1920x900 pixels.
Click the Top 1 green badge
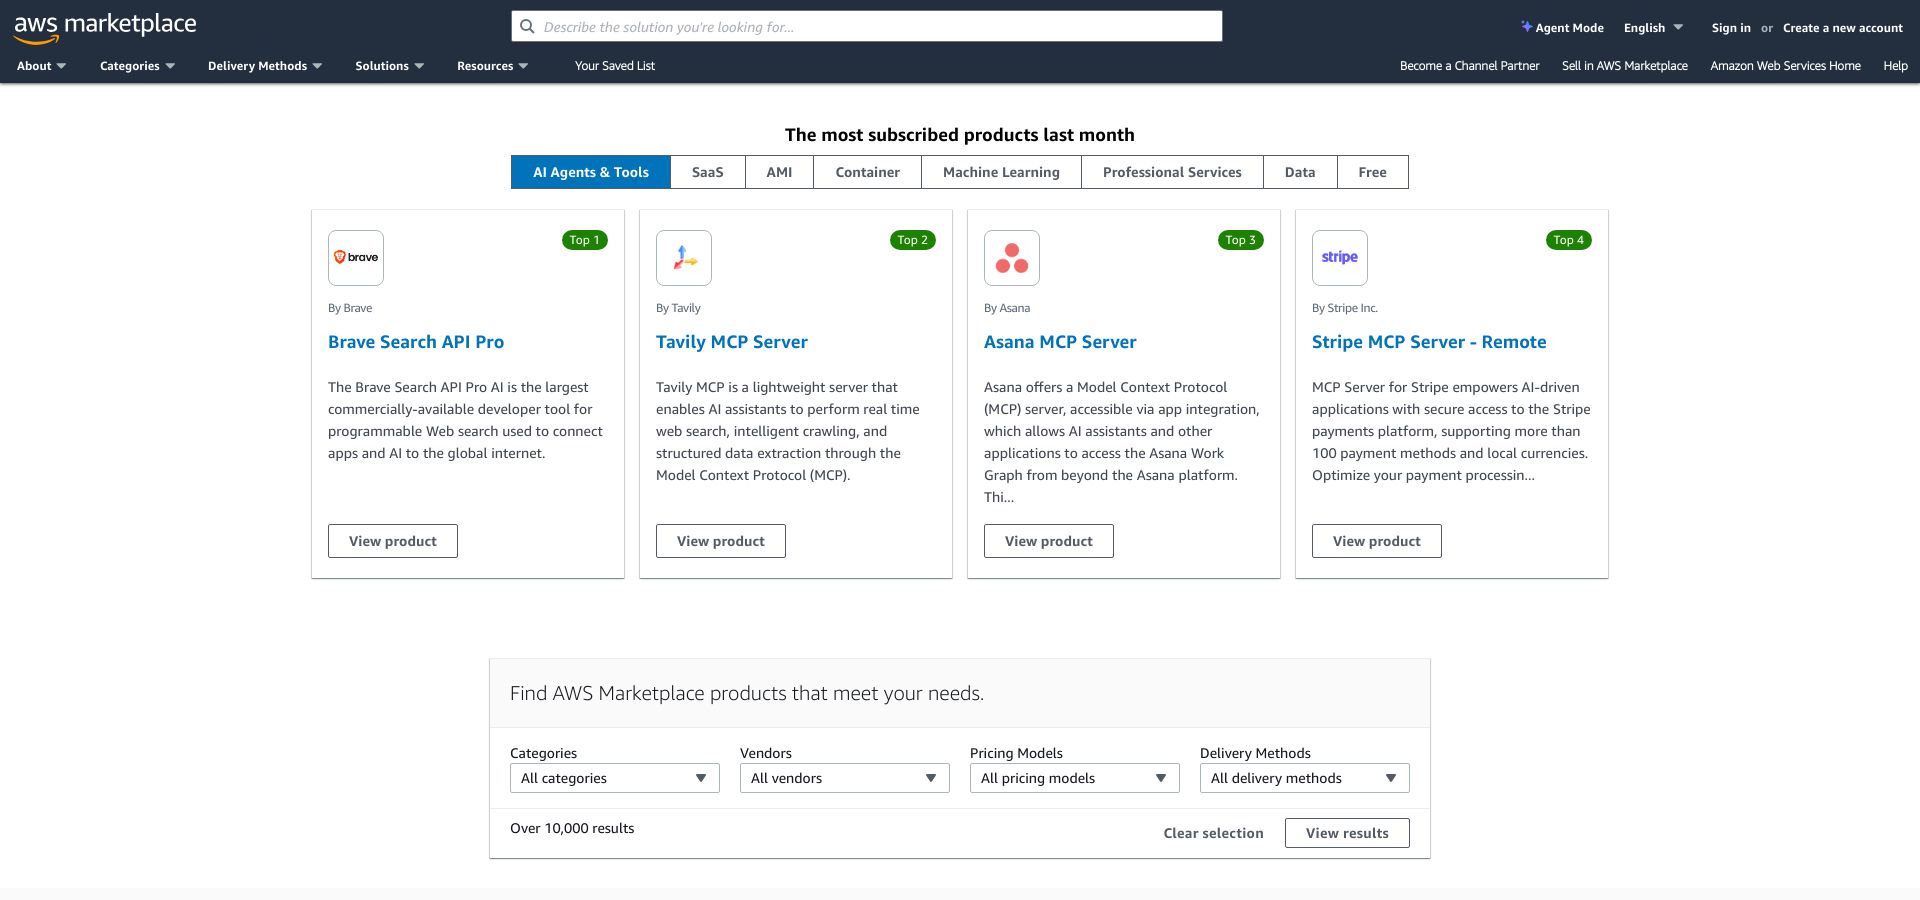click(x=584, y=240)
